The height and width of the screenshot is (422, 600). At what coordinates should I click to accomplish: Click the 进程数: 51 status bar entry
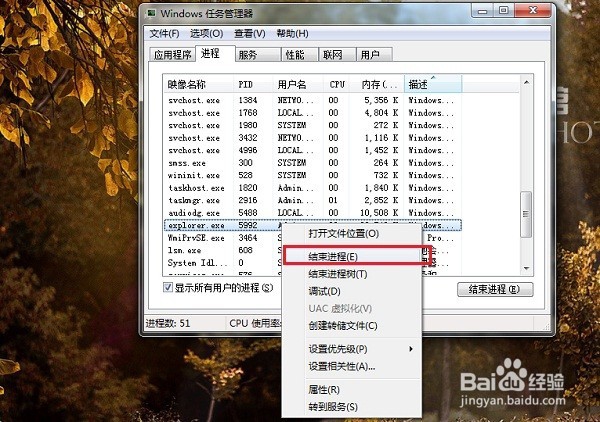[168, 323]
